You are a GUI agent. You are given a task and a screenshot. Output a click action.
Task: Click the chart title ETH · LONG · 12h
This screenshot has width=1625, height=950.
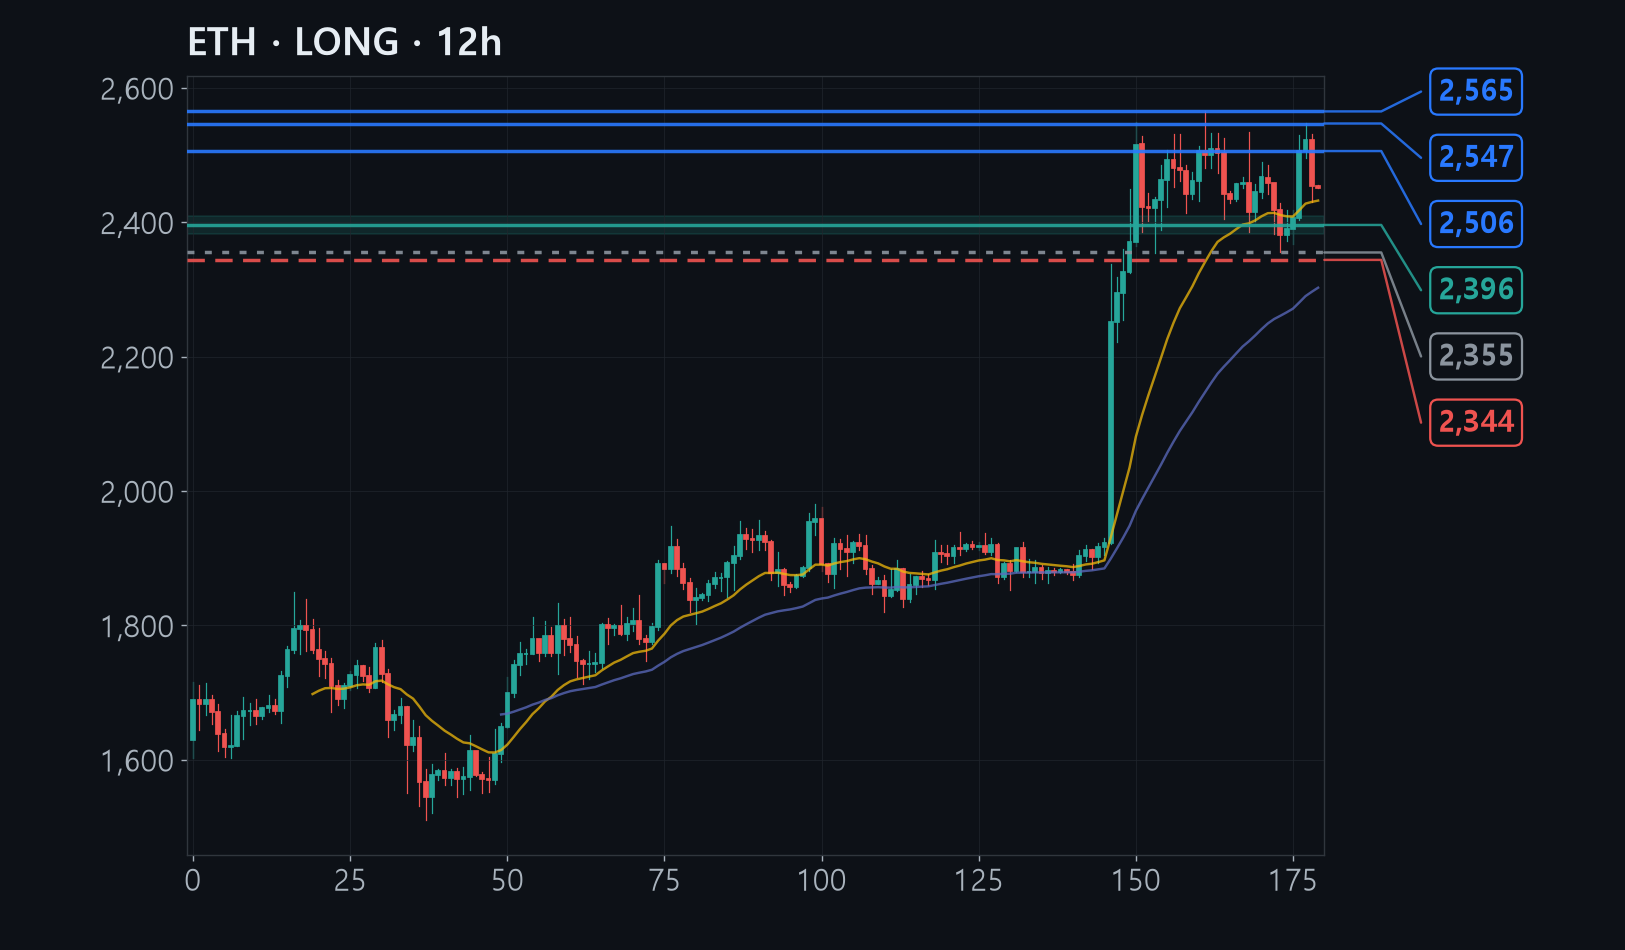tap(344, 43)
